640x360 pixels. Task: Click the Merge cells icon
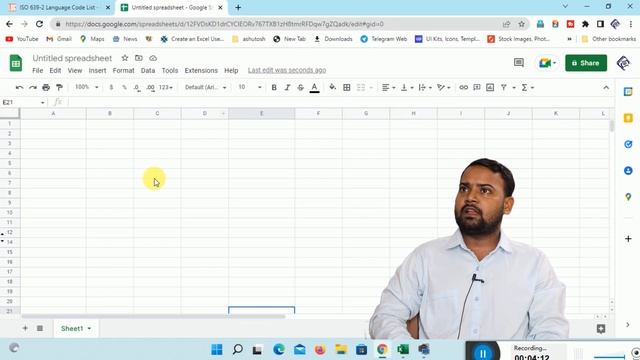tap(361, 87)
